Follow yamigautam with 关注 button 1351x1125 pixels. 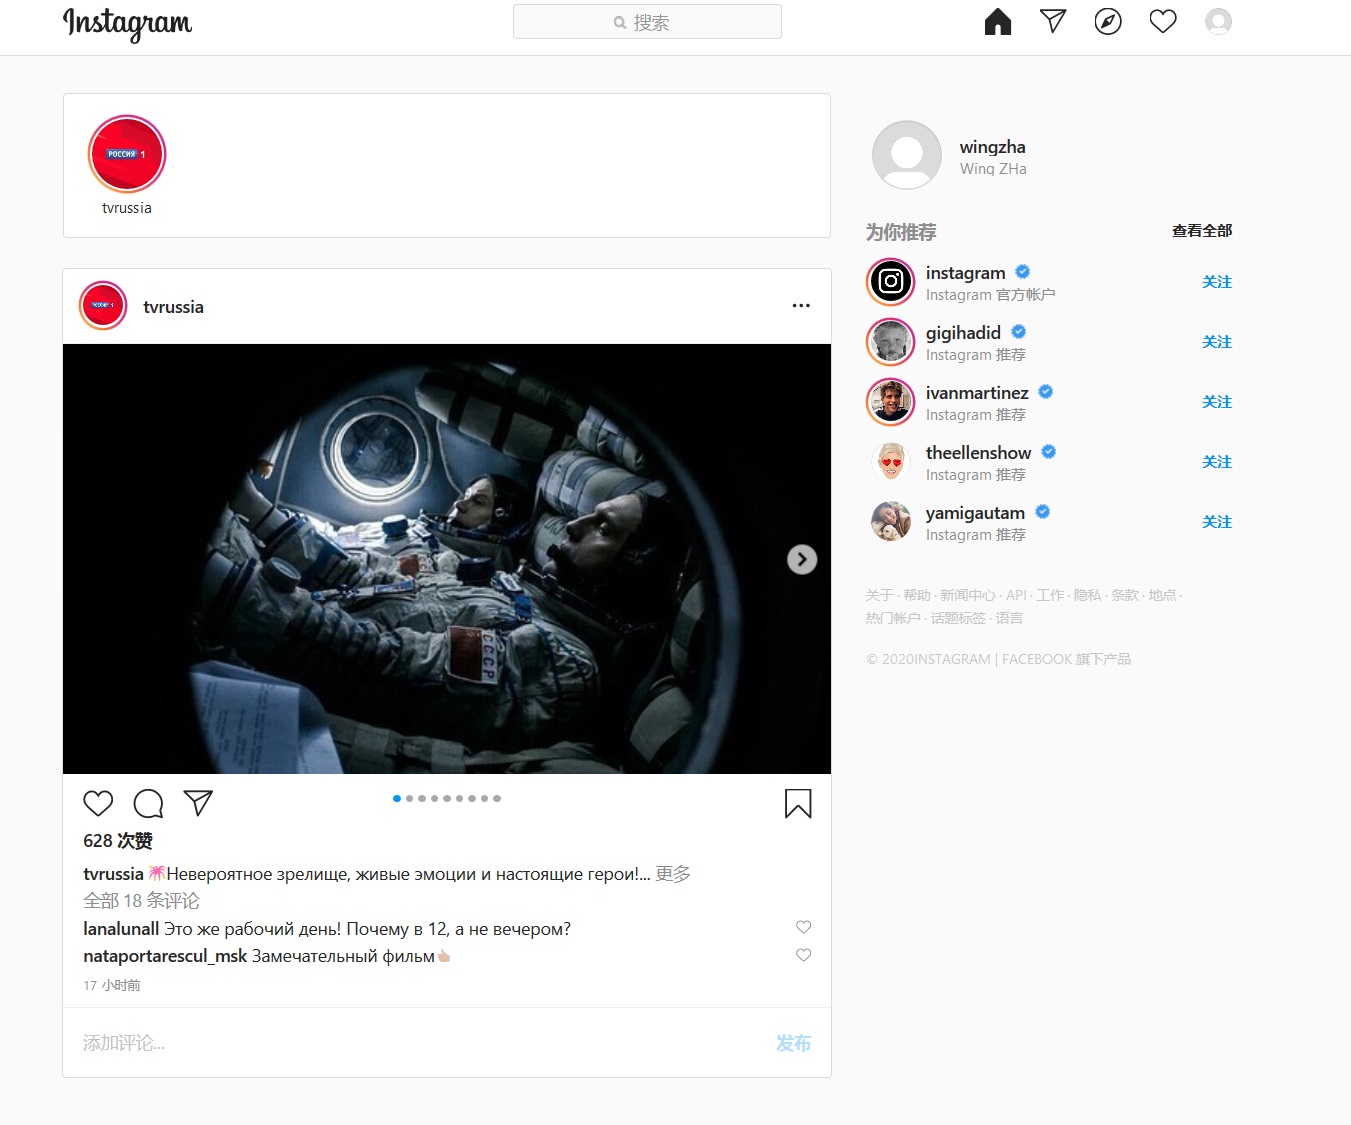(x=1217, y=522)
